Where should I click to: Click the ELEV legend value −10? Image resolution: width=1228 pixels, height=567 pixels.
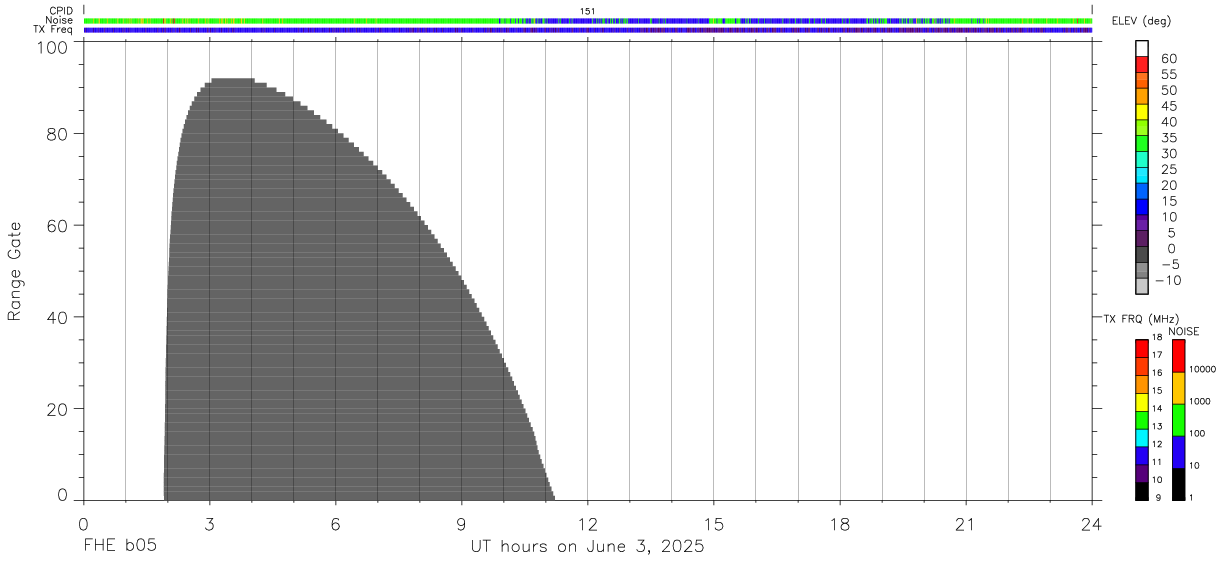click(x=1168, y=280)
